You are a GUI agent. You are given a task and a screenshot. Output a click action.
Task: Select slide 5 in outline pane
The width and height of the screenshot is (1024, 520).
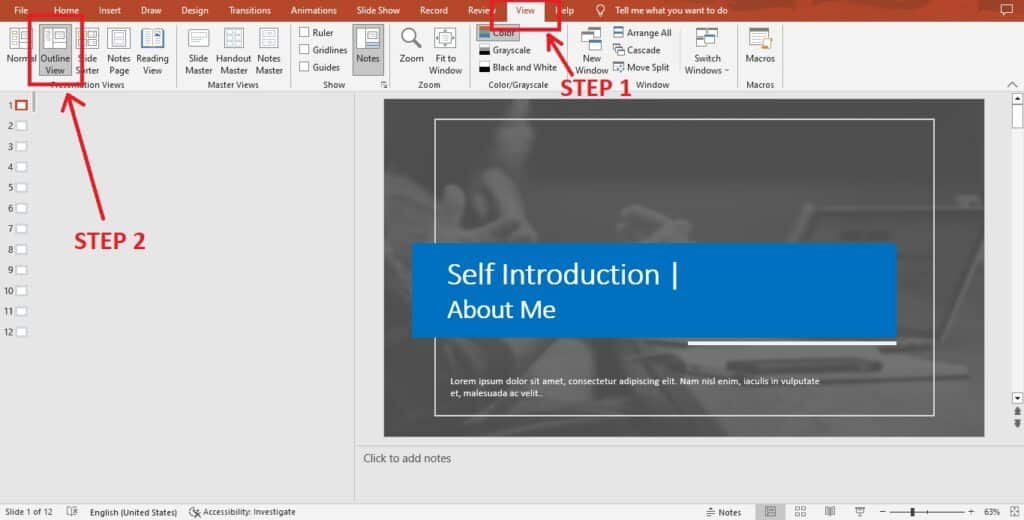pos(22,187)
